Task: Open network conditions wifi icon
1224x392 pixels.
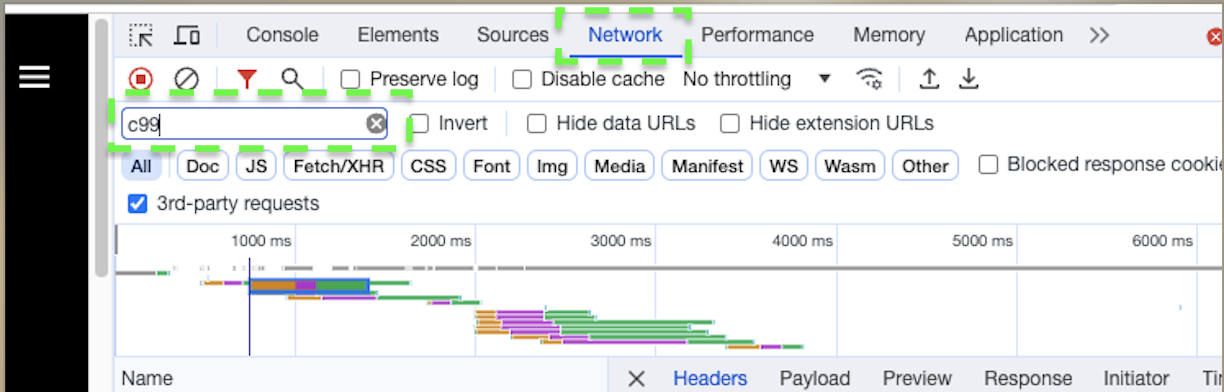Action: point(870,79)
